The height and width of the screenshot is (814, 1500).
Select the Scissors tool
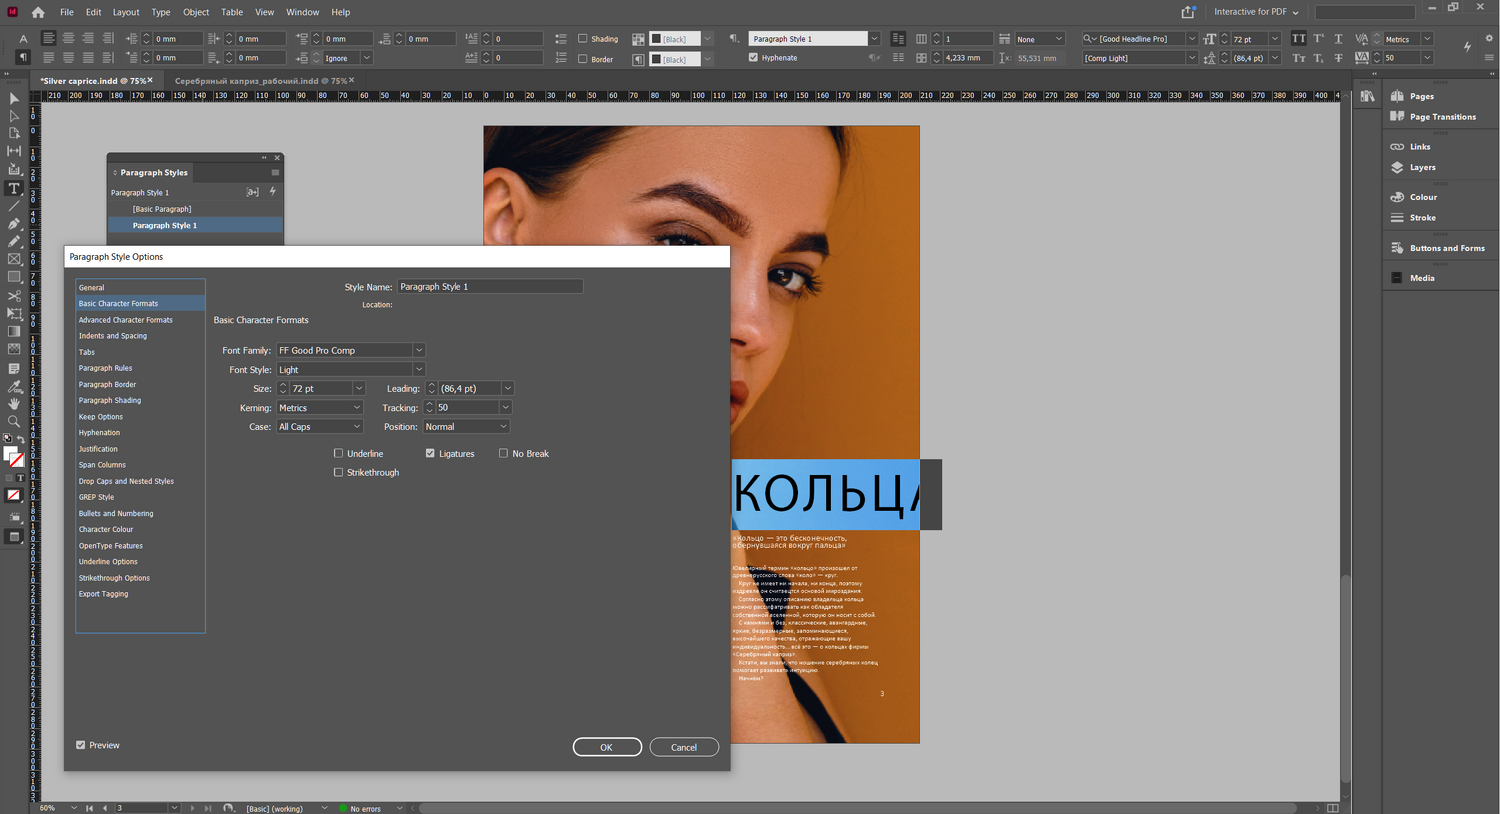pos(14,296)
